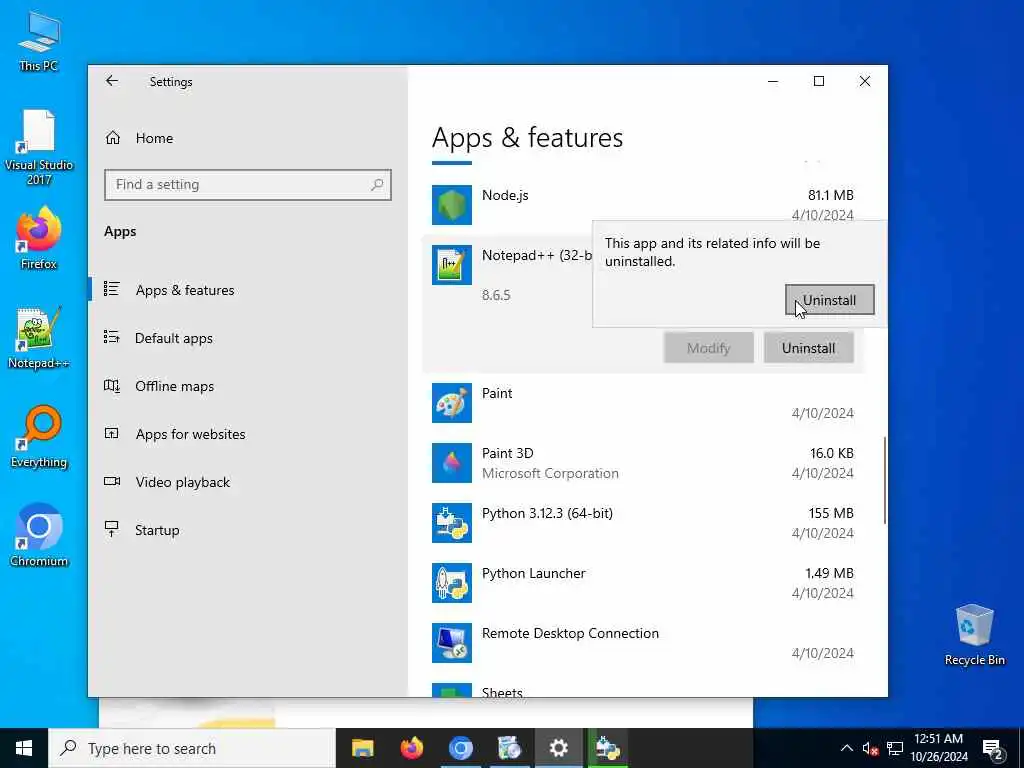This screenshot has height=768, width=1024.
Task: Click Microsoft Corporation publisher text
Action: coord(550,473)
